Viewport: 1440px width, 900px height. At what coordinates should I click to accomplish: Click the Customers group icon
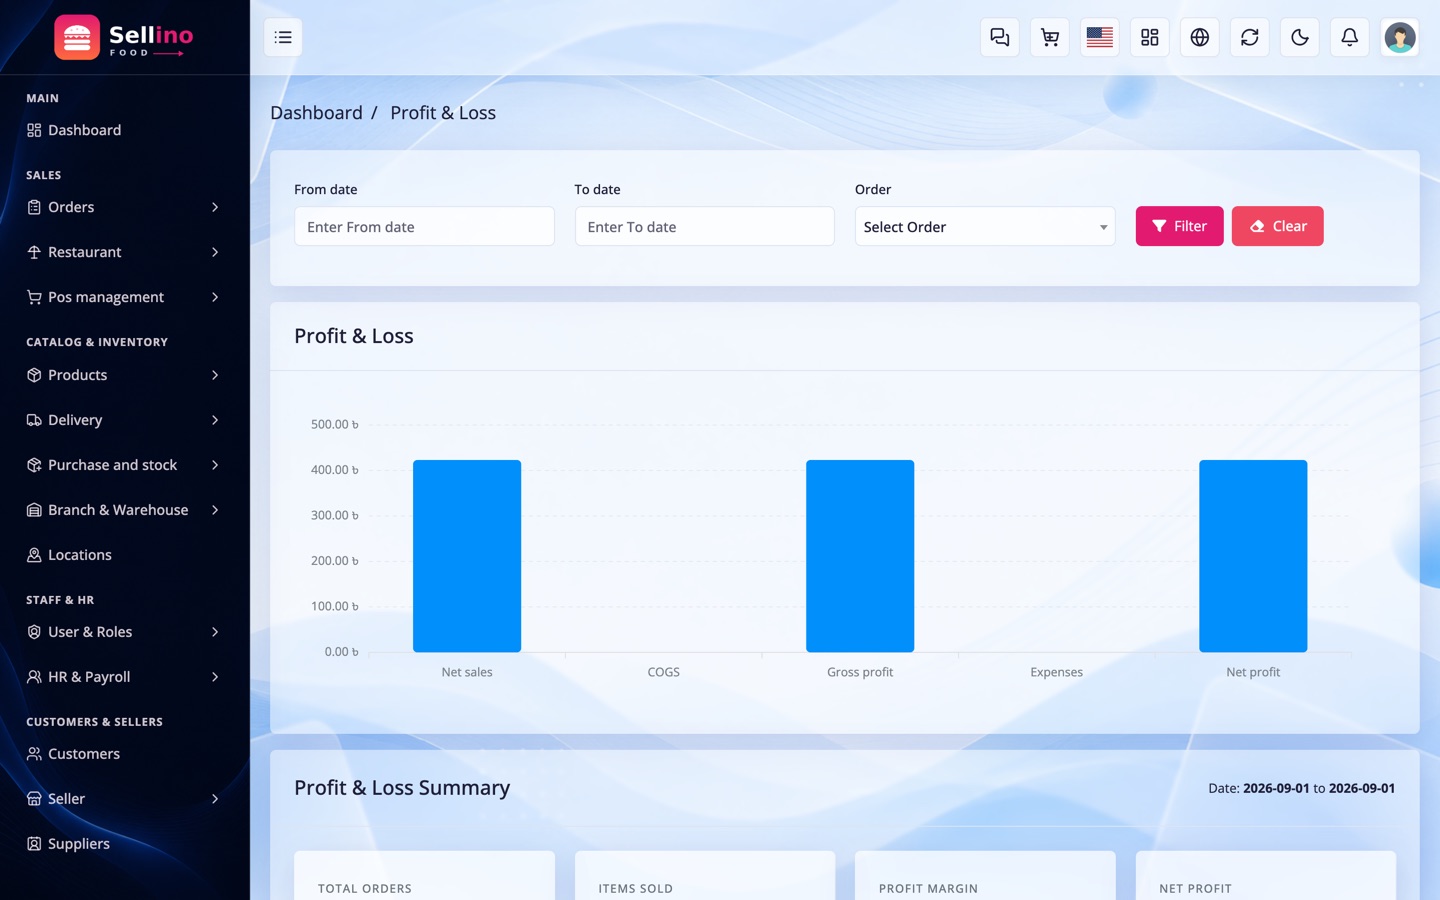click(34, 754)
